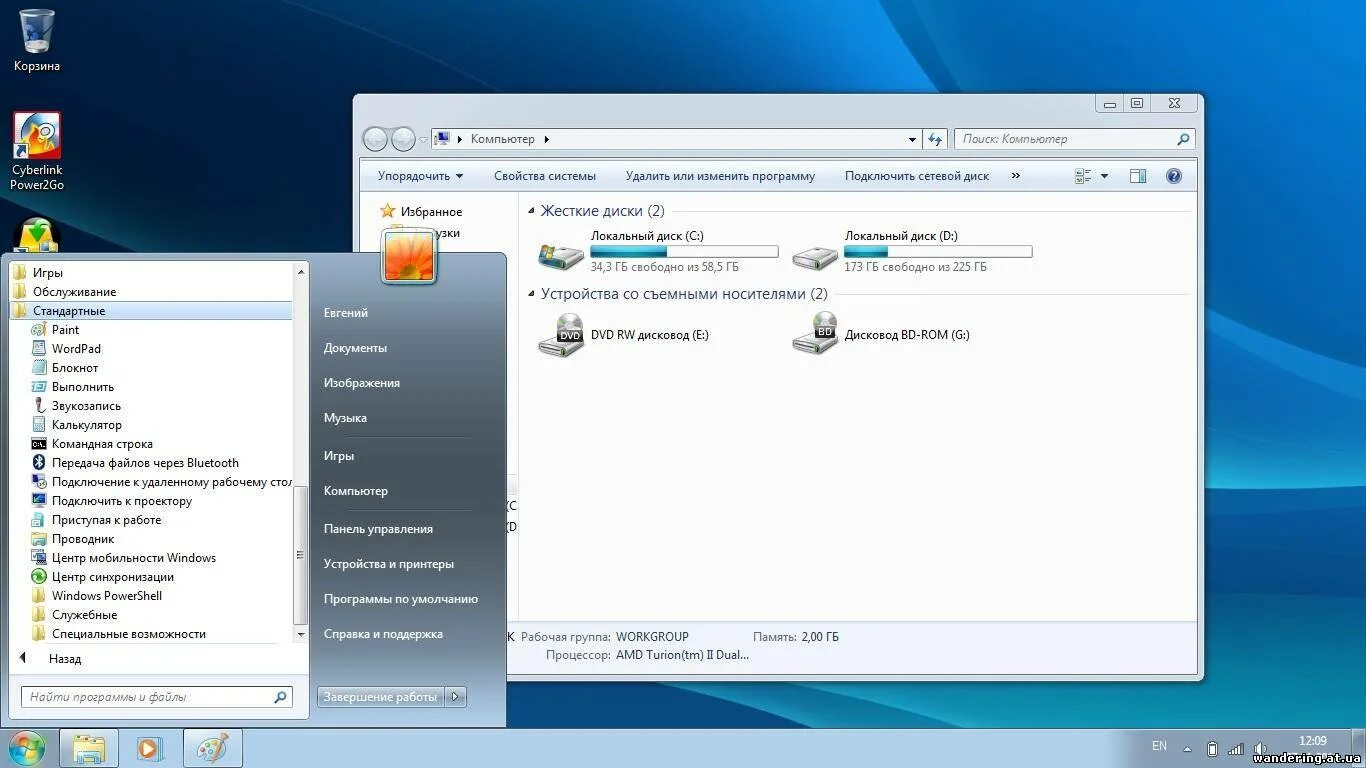The width and height of the screenshot is (1366, 768).
Task: Open Панель управления in Start menu
Action: (378, 528)
